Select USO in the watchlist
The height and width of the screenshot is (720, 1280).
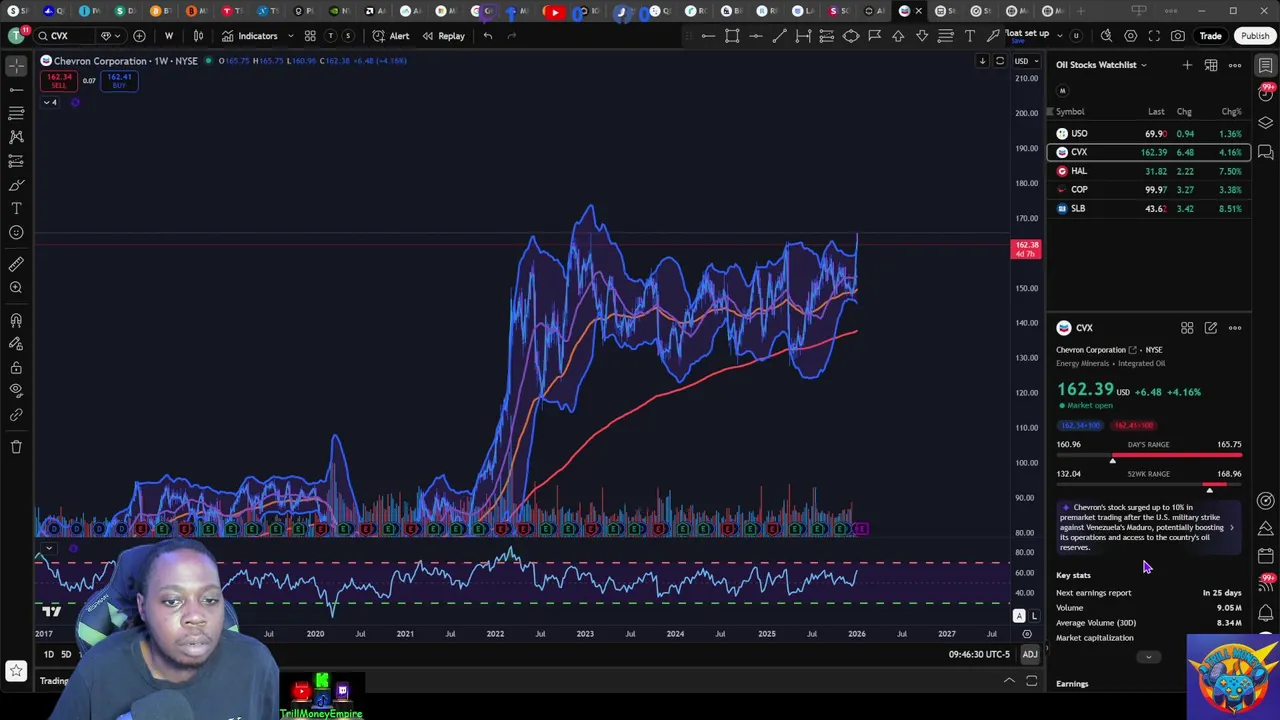coord(1149,134)
